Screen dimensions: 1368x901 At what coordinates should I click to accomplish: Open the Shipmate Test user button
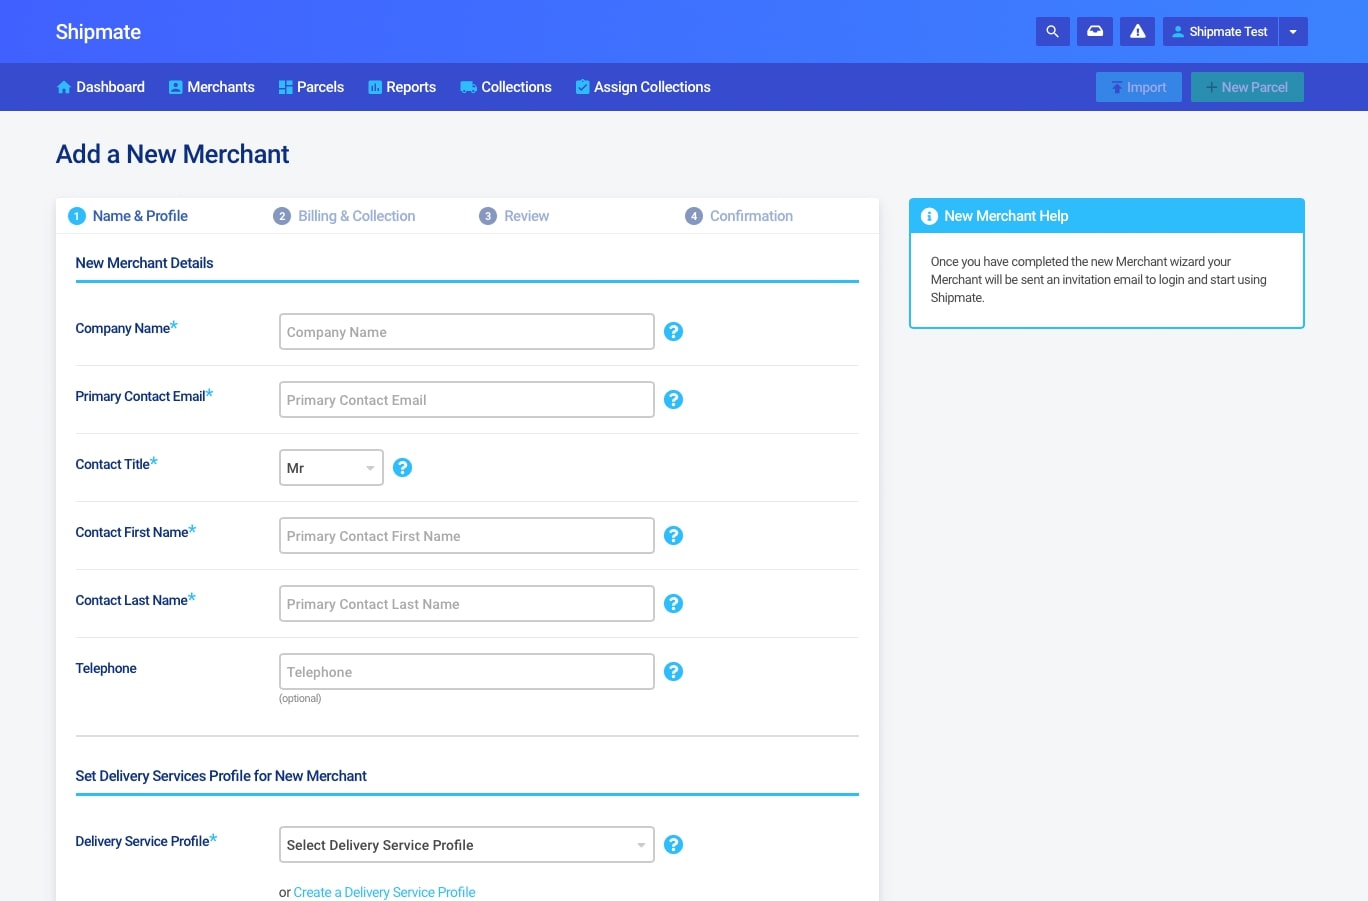pyautogui.click(x=1220, y=32)
